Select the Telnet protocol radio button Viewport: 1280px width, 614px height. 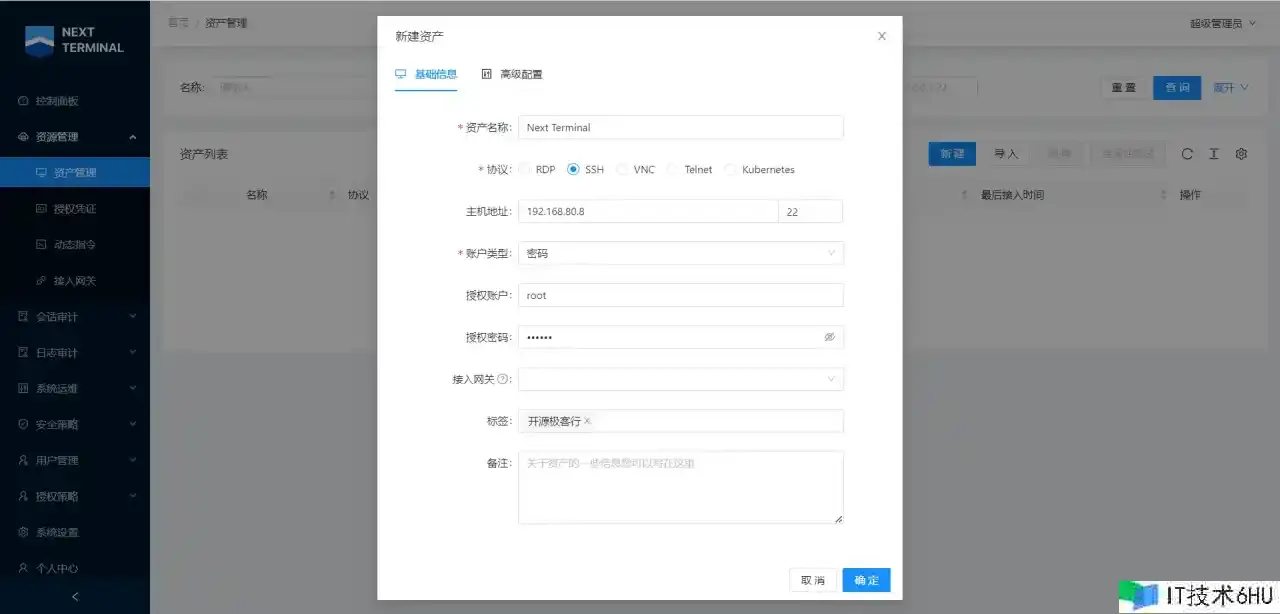[673, 170]
